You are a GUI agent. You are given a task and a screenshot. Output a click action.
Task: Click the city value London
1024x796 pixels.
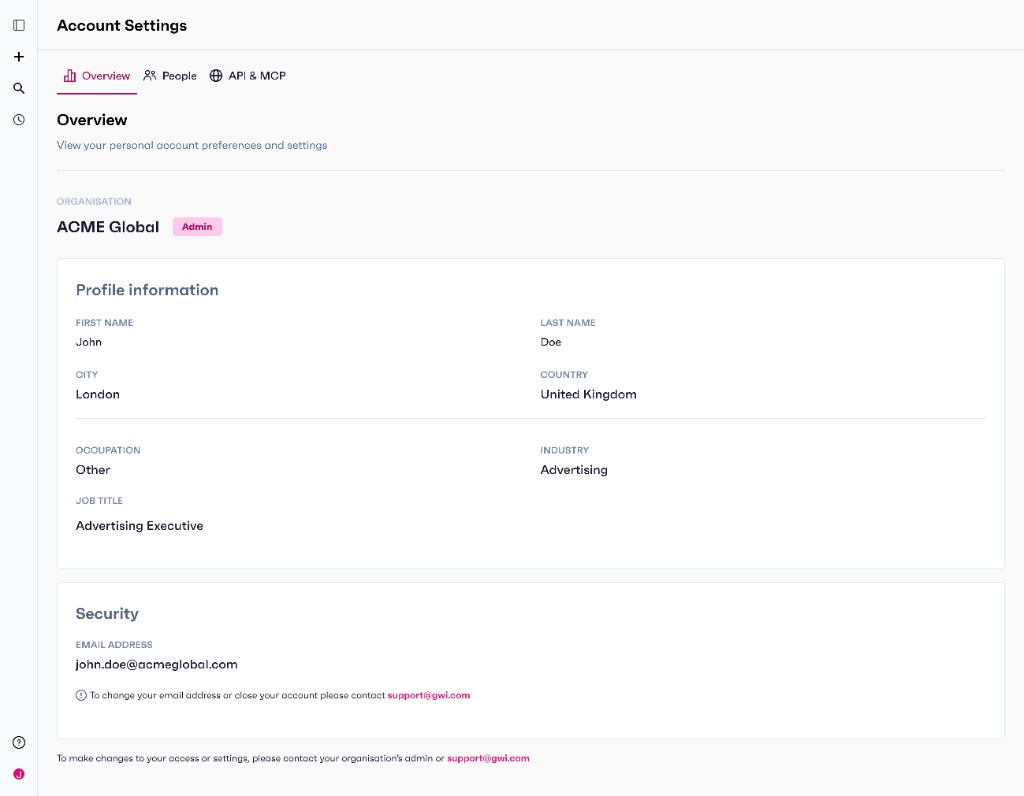pyautogui.click(x=97, y=394)
